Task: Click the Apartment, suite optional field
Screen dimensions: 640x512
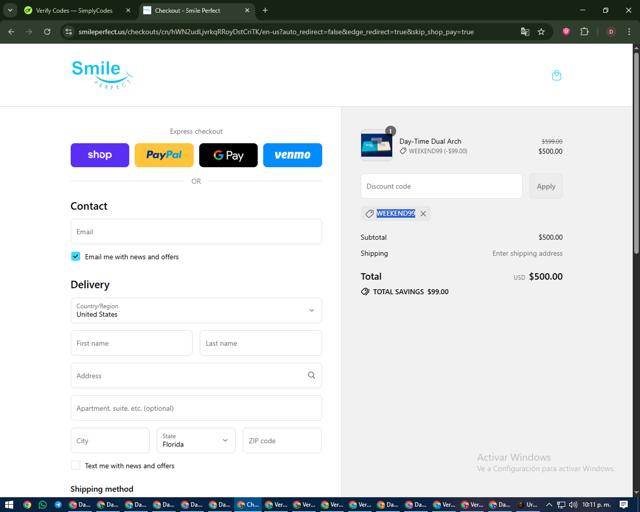Action: tap(196, 408)
